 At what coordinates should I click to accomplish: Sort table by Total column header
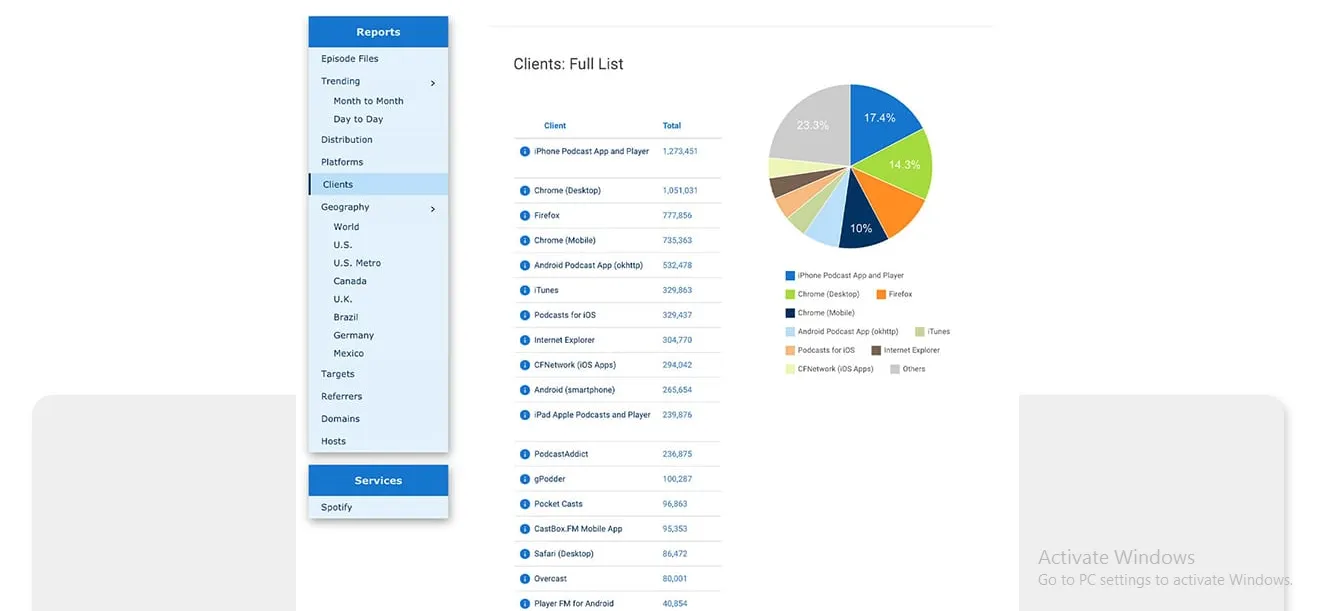coord(672,126)
